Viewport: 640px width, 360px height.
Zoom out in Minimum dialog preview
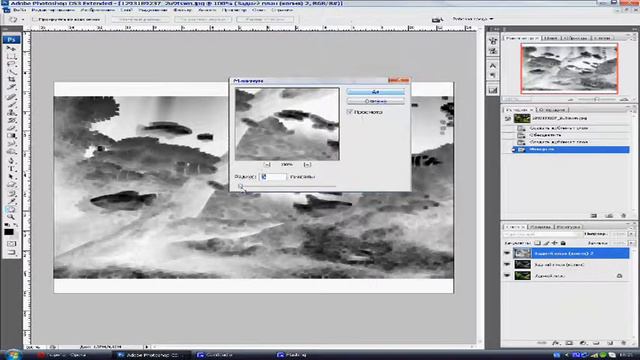267,164
